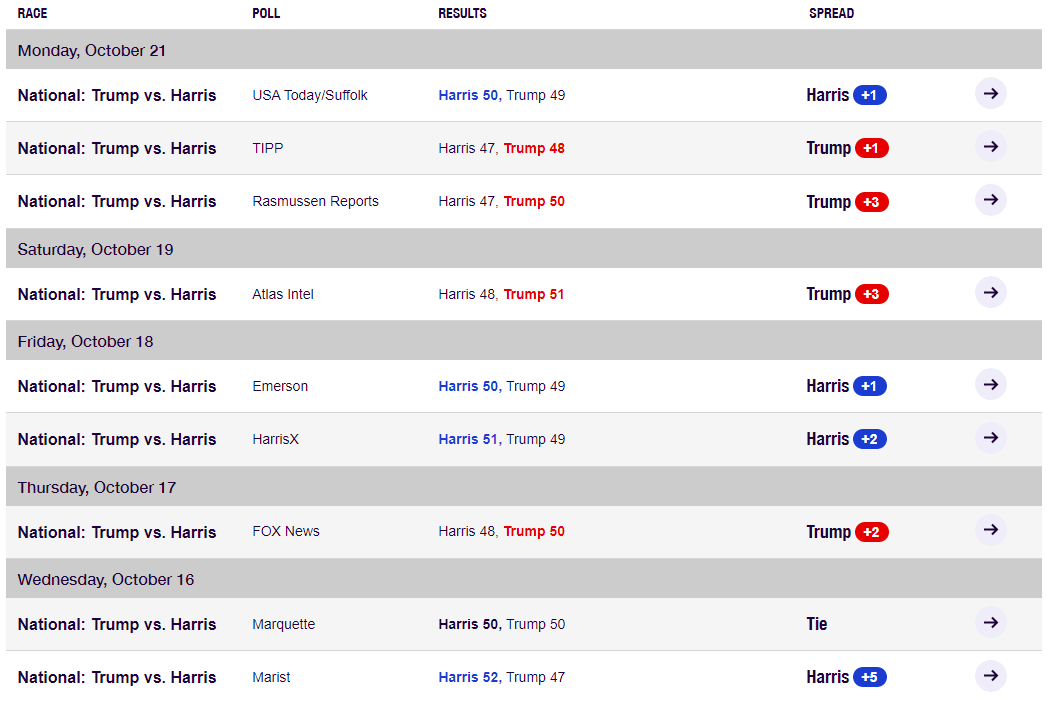
Task: Open the USA Today/Suffolk poll link
Action: pyautogui.click(x=310, y=96)
